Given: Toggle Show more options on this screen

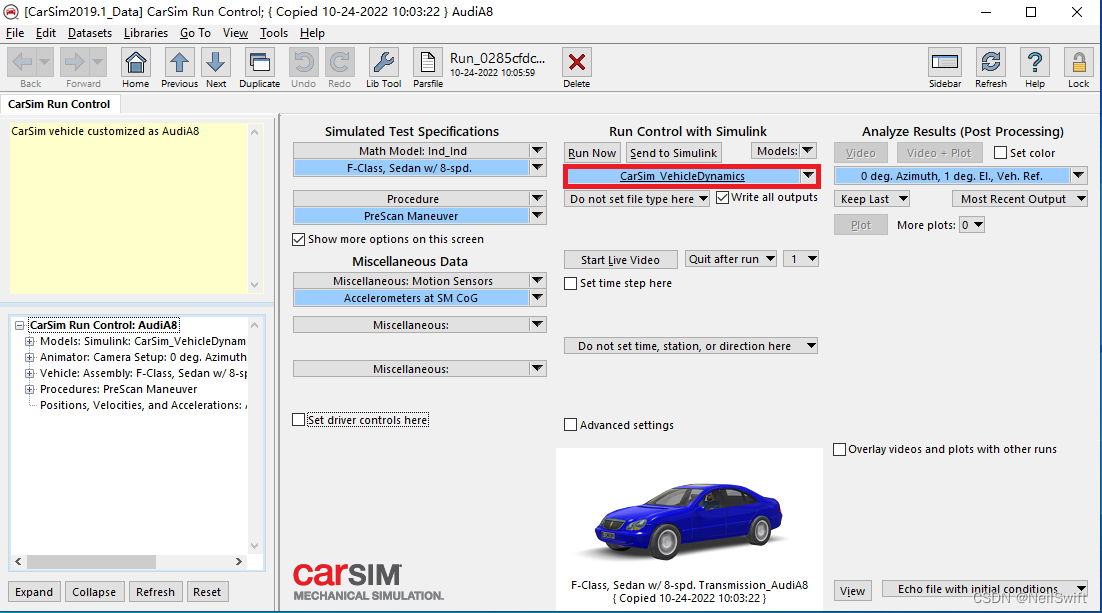Looking at the screenshot, I should point(298,239).
